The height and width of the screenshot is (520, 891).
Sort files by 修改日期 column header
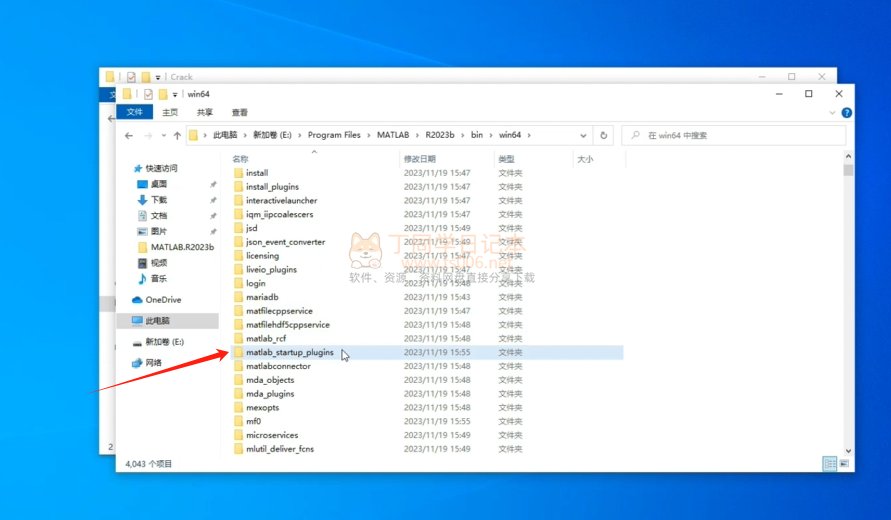420,159
